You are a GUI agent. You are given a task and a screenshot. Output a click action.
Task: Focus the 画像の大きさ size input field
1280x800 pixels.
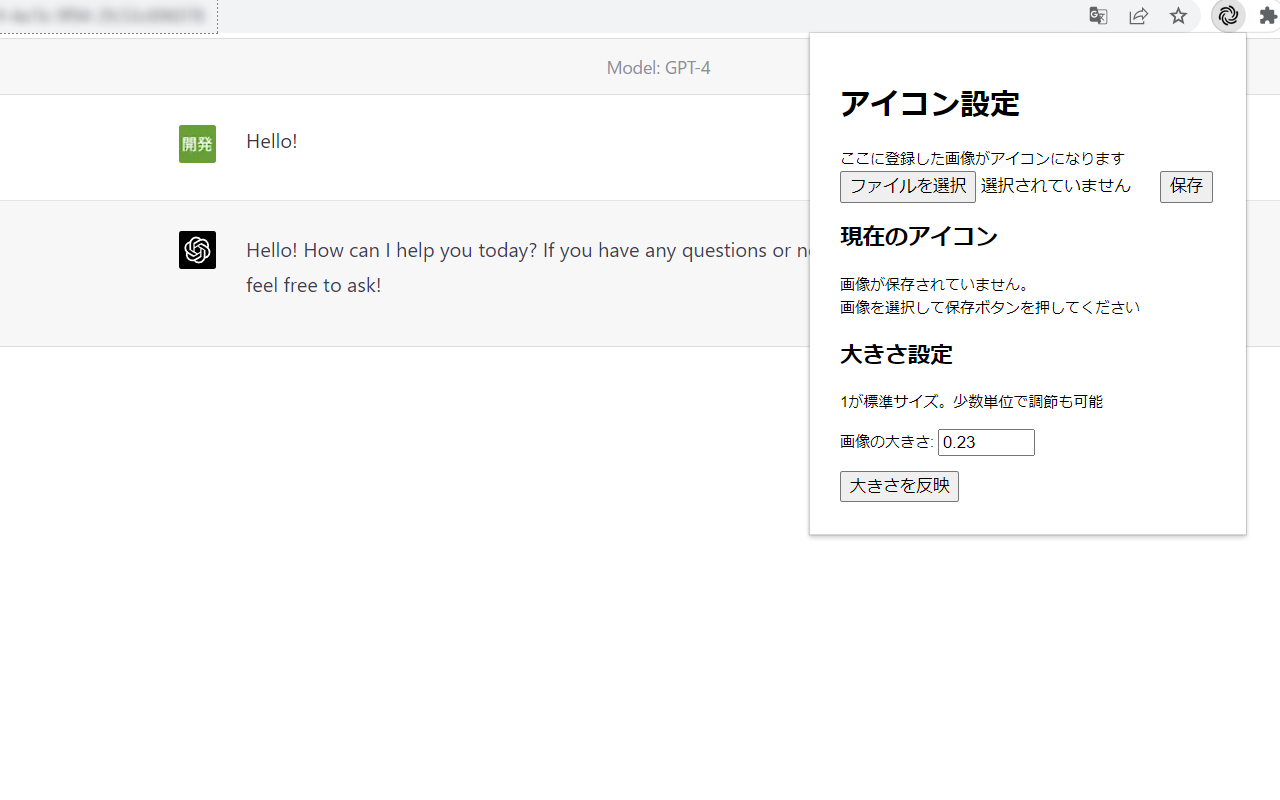[986, 443]
